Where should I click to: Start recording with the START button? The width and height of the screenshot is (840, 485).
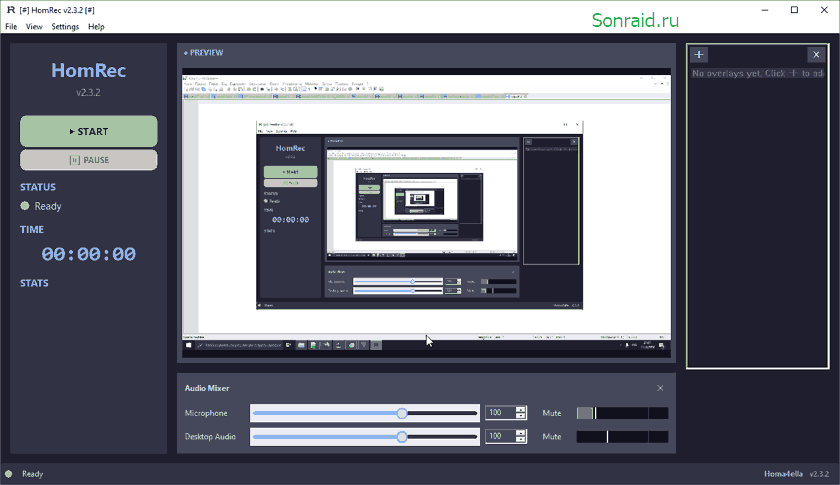(89, 131)
